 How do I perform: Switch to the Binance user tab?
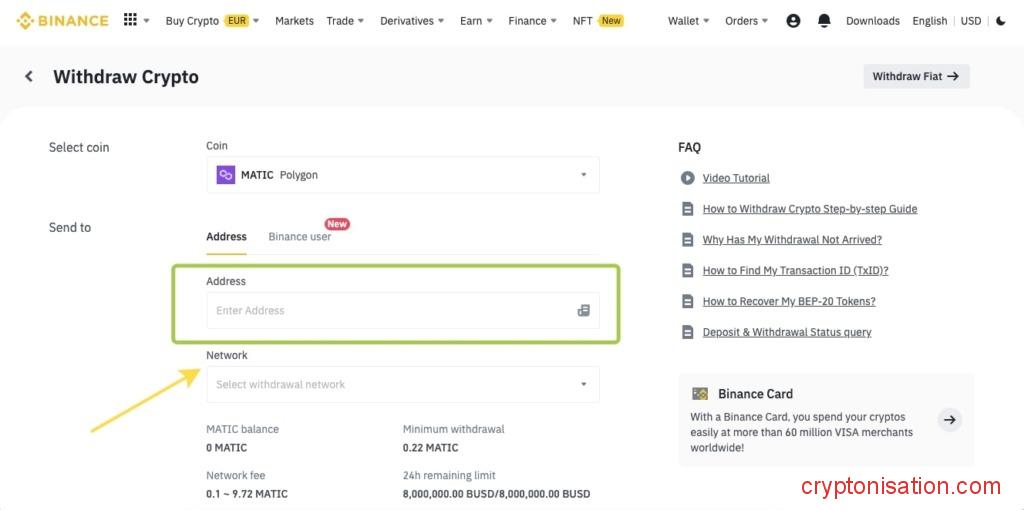tap(299, 237)
